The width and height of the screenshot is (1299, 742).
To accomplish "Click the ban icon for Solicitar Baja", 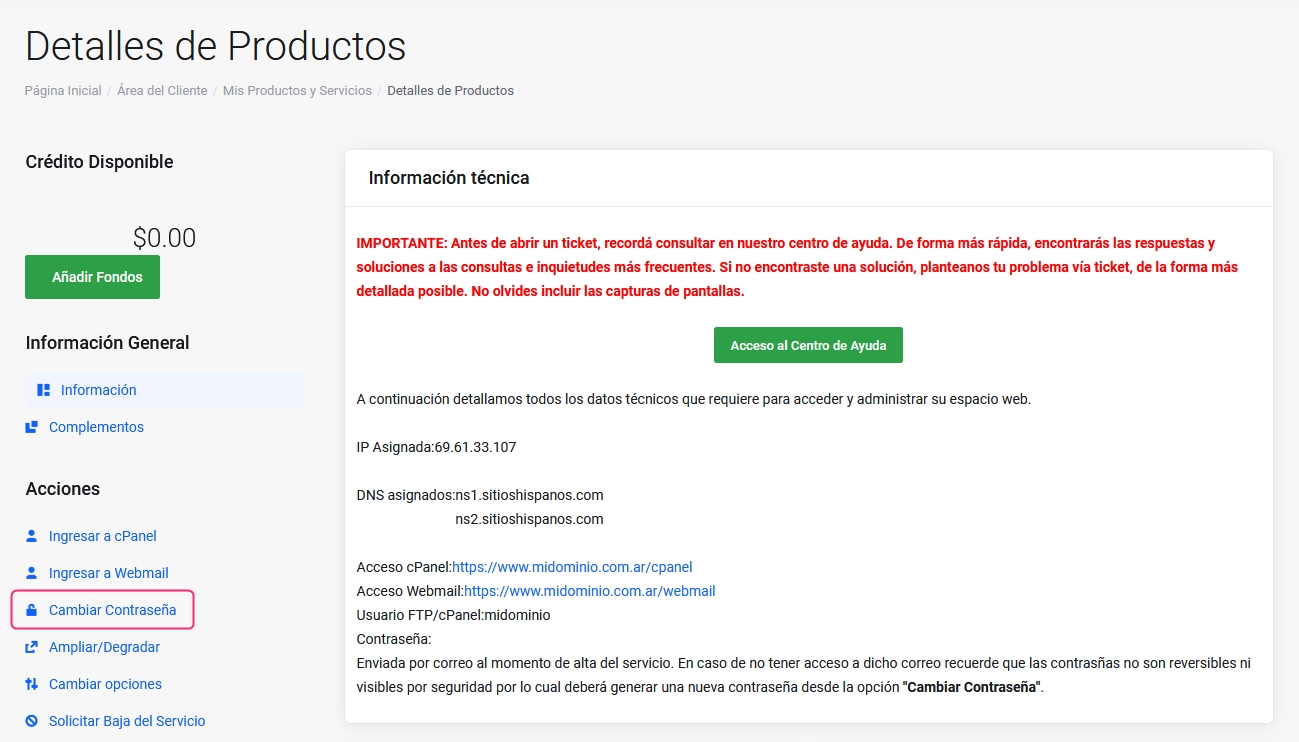I will (x=31, y=721).
